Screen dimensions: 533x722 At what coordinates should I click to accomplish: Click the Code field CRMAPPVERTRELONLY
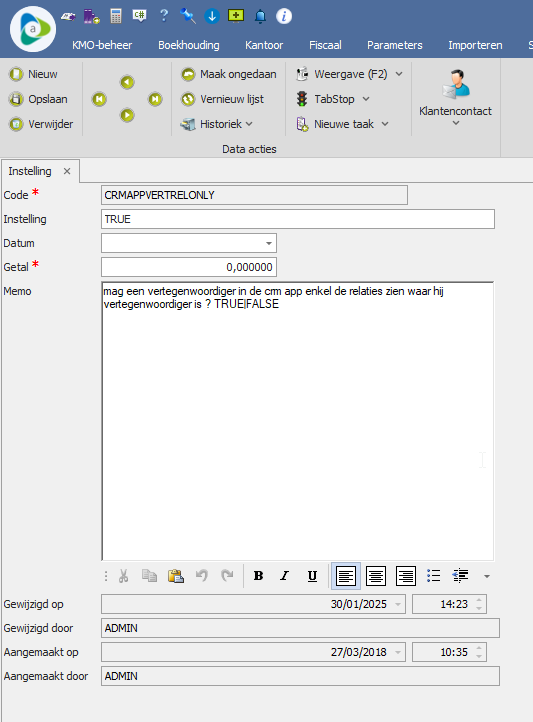(x=254, y=195)
